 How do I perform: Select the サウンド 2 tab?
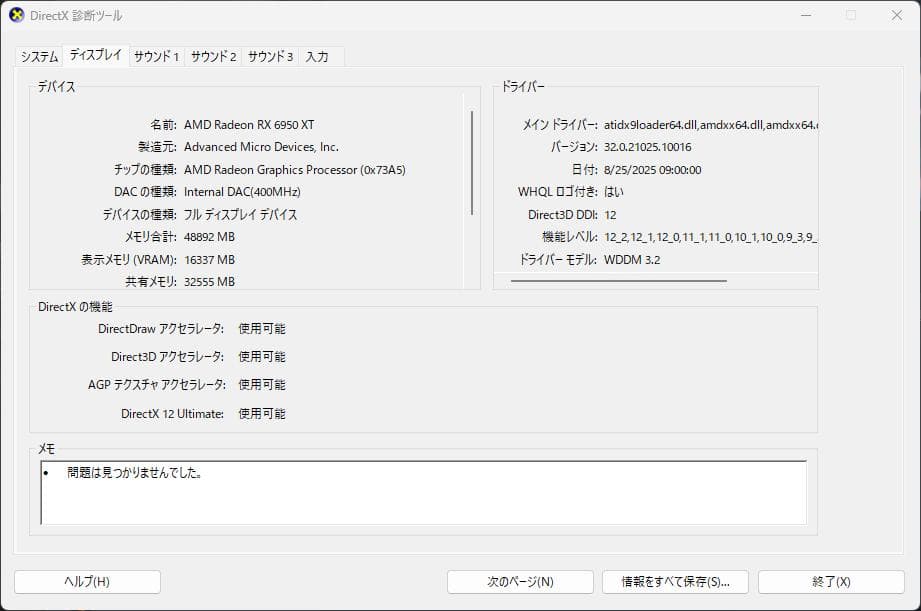tap(213, 57)
